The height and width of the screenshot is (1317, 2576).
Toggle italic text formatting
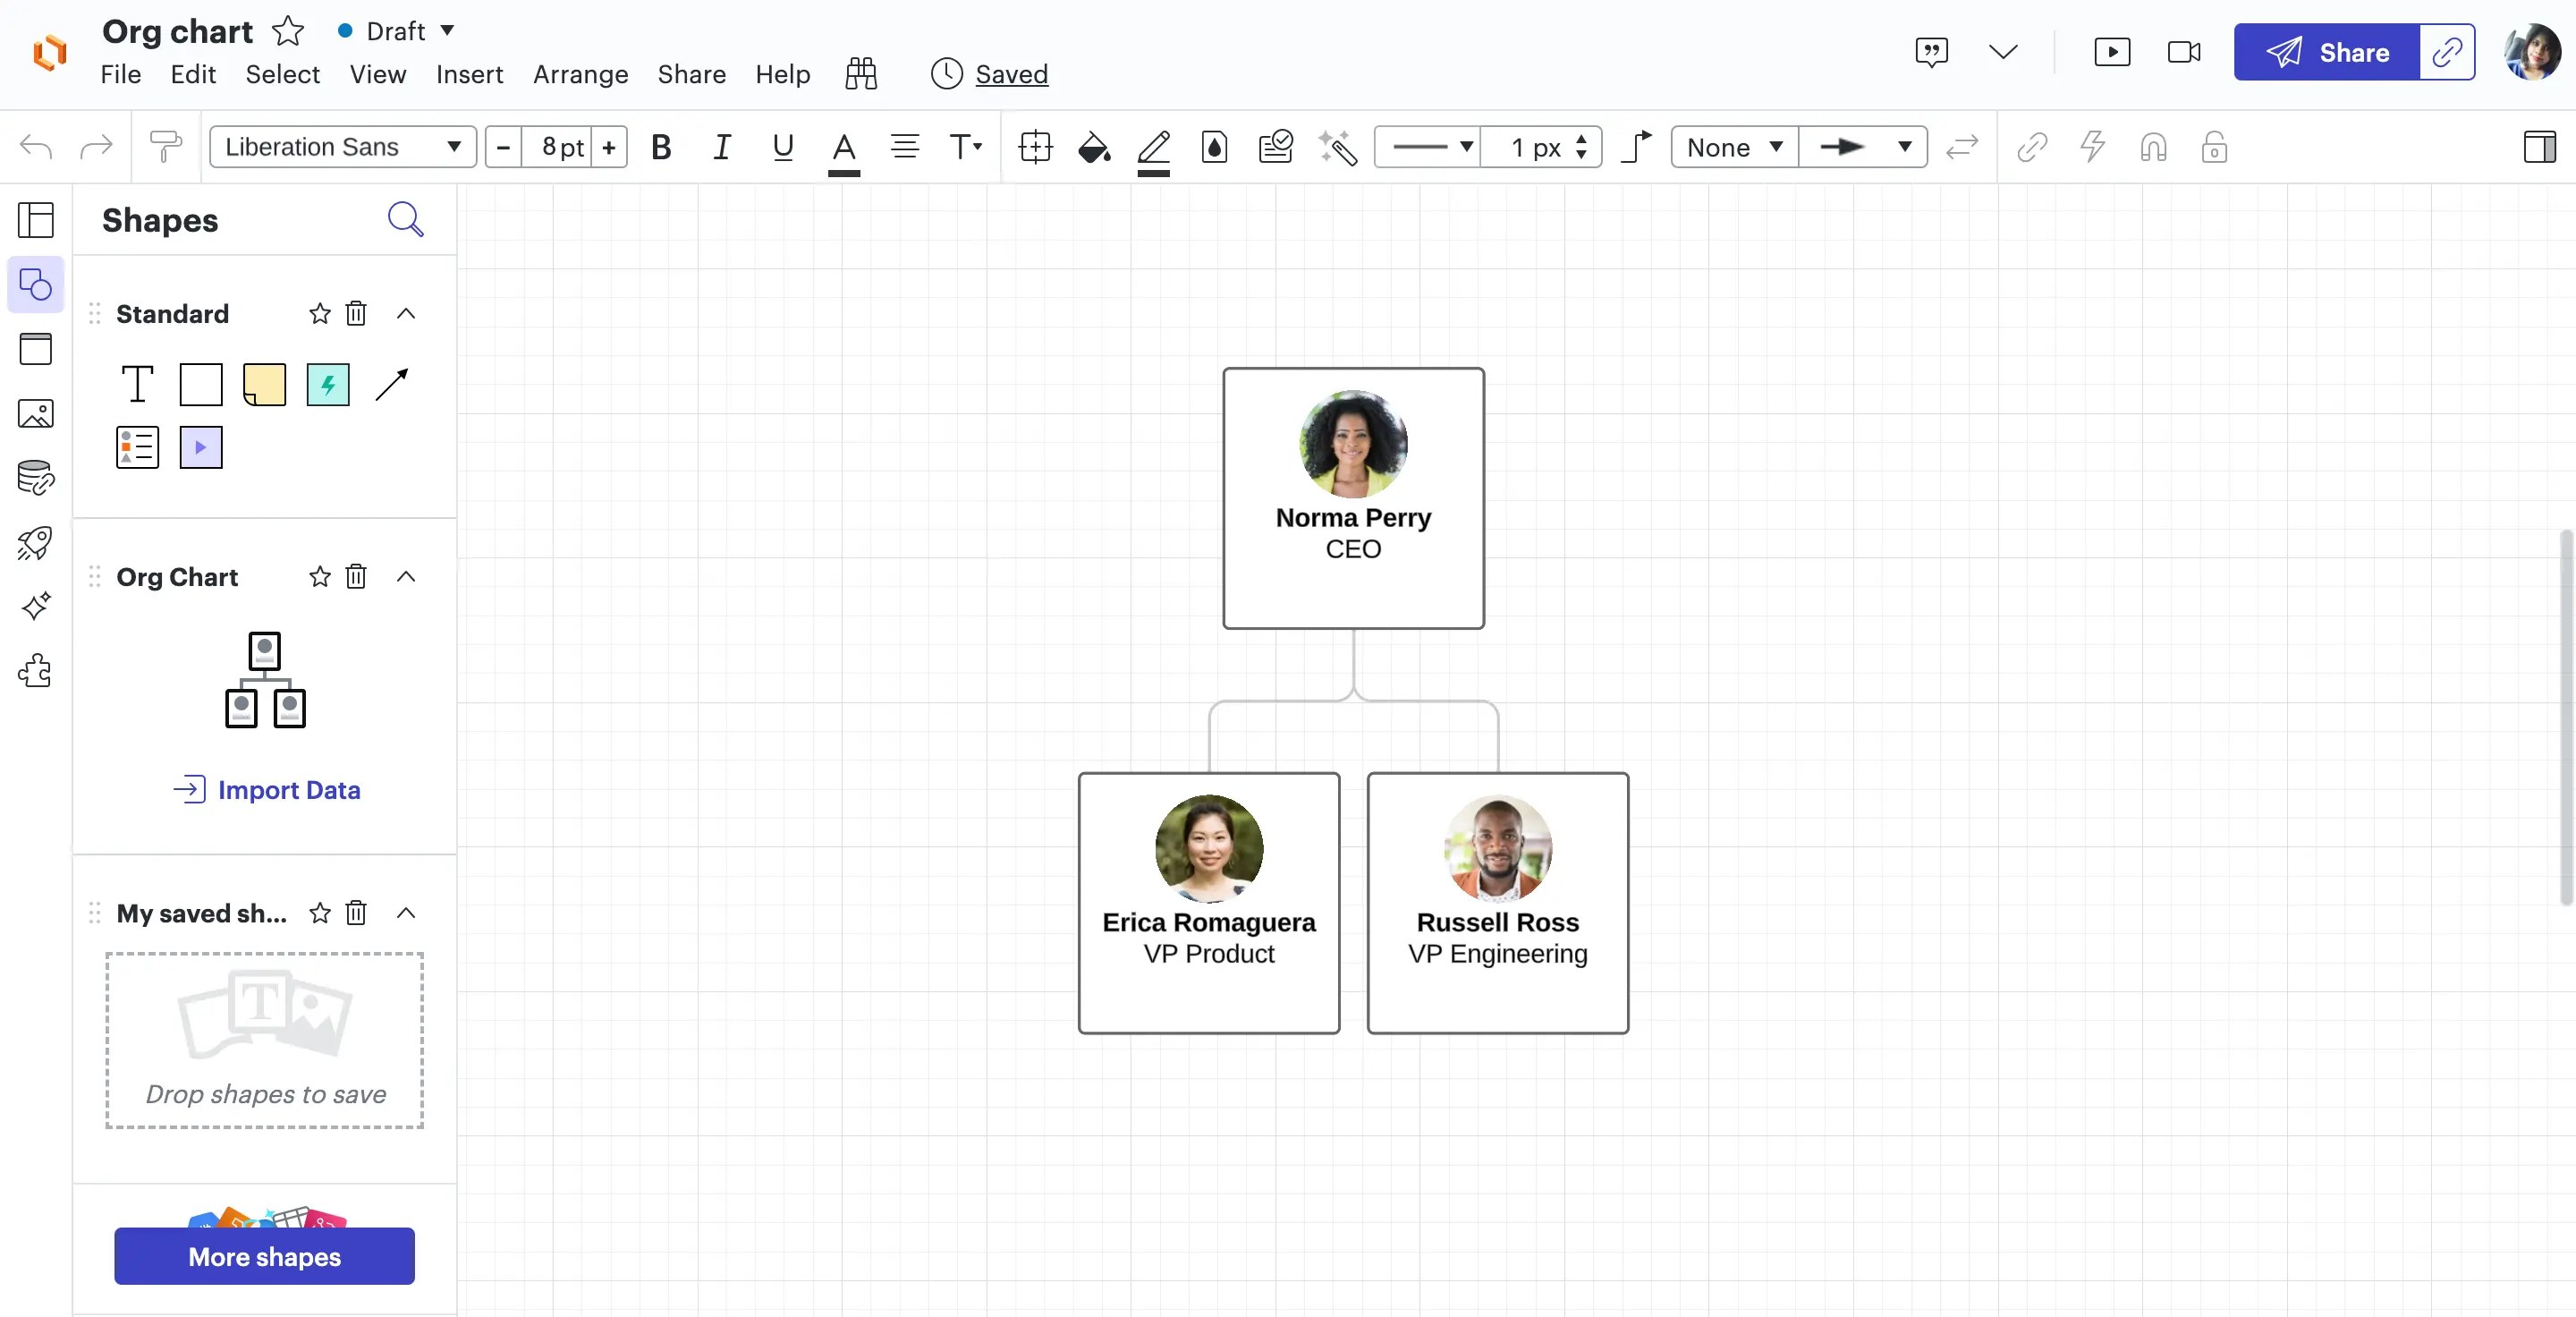click(721, 147)
